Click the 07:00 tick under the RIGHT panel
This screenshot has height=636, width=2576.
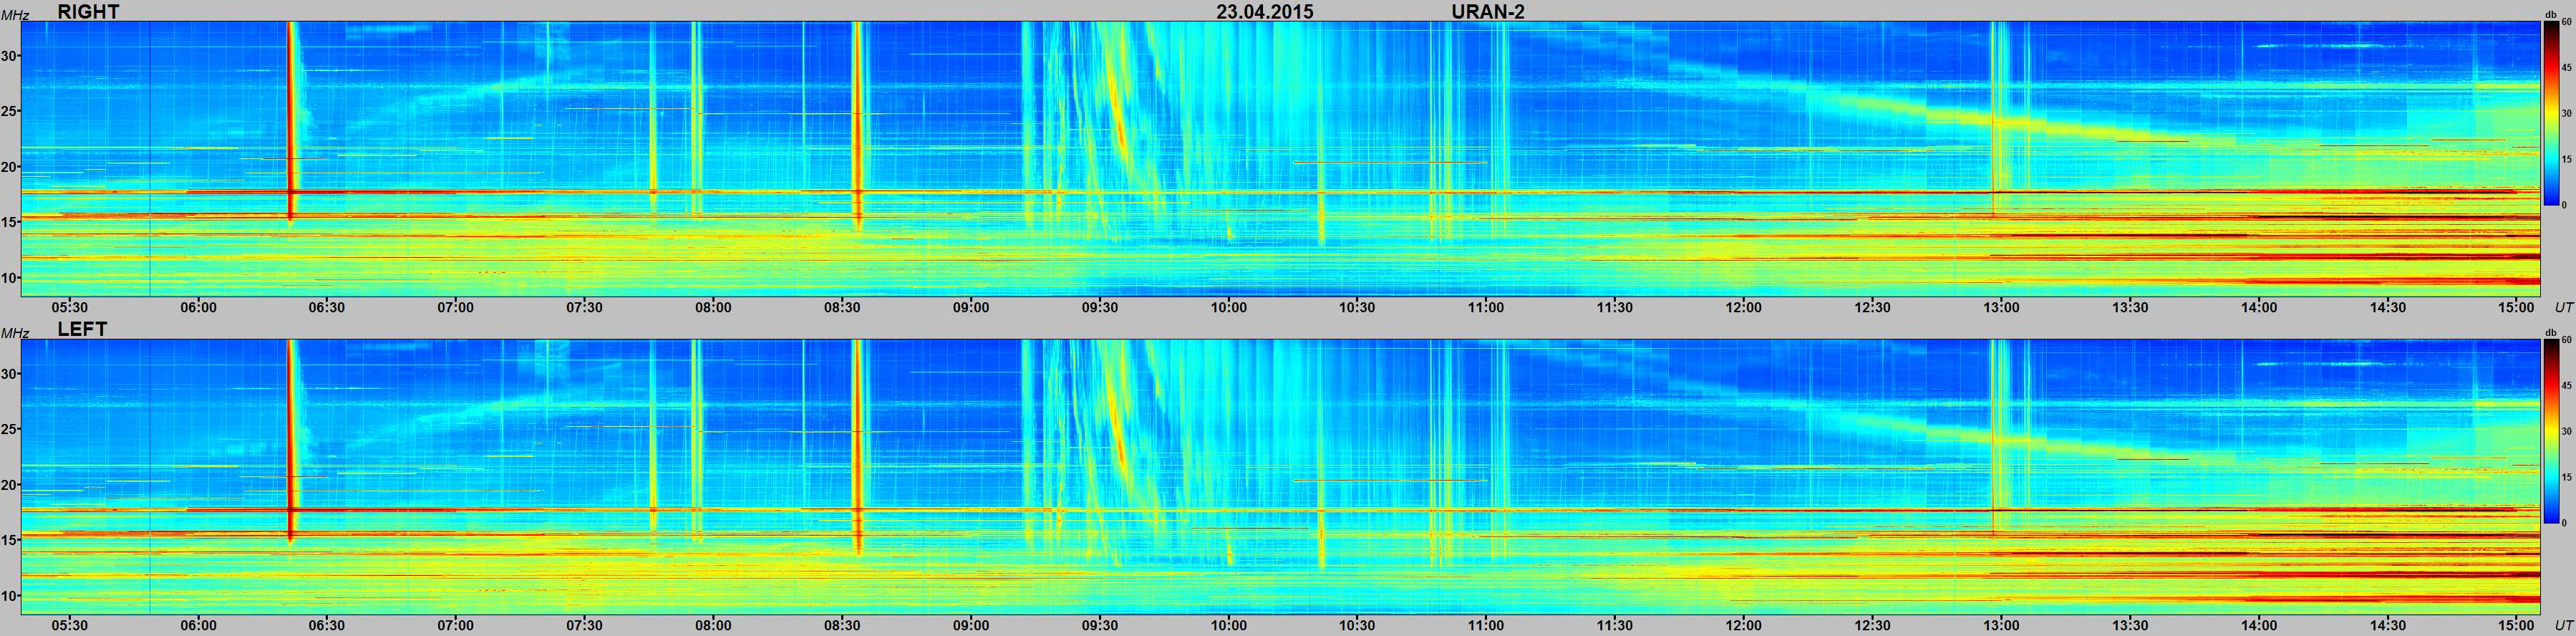point(455,307)
